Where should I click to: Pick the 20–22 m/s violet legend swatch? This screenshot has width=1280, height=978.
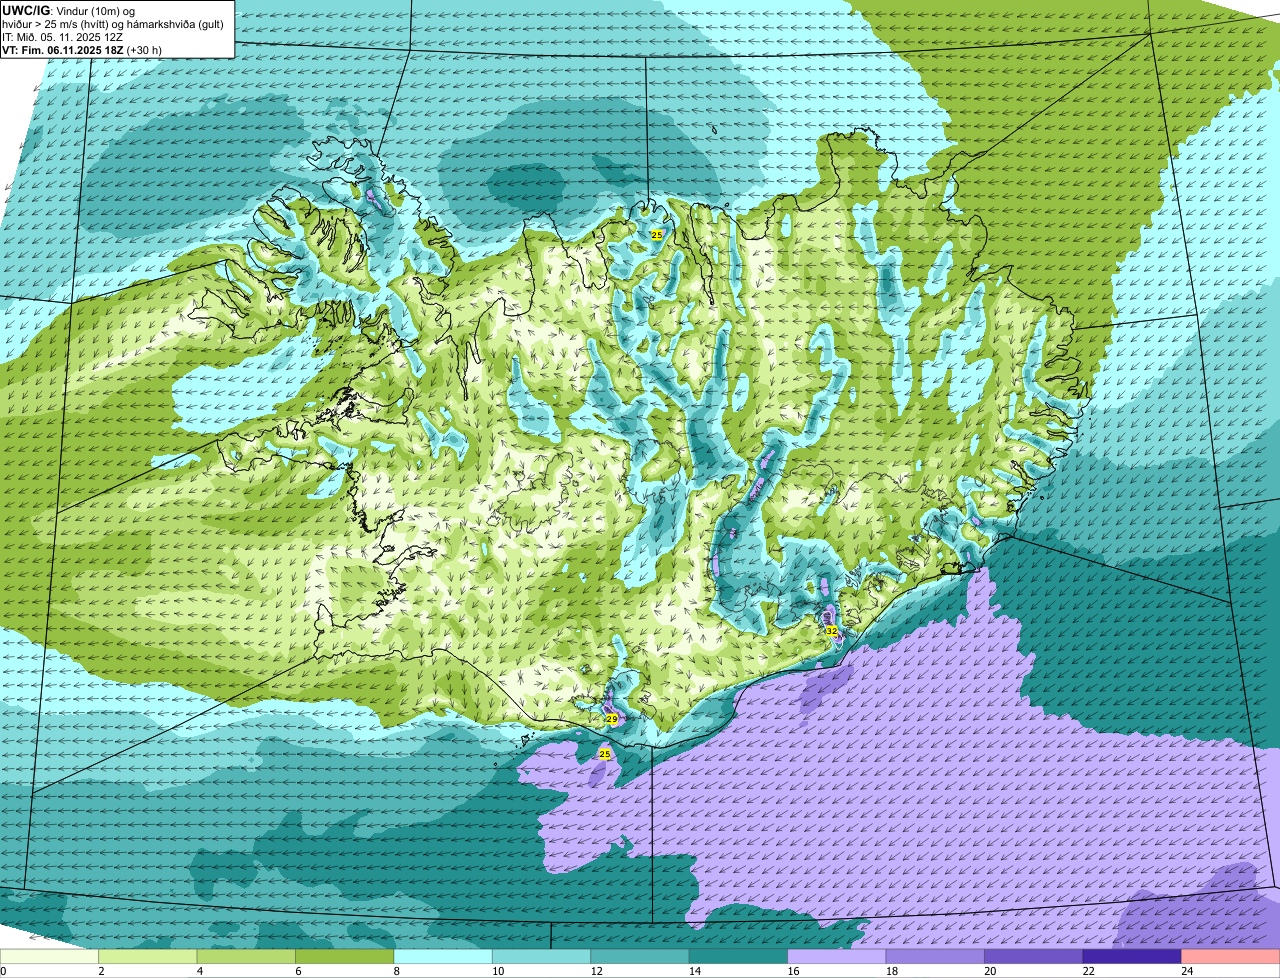pyautogui.click(x=1035, y=956)
